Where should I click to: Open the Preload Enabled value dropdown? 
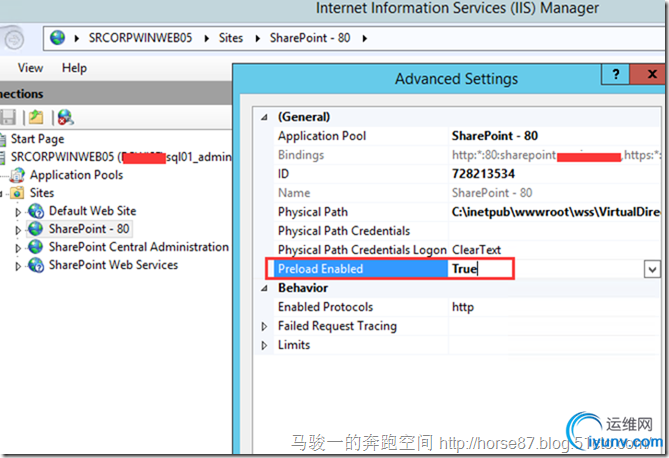(652, 269)
